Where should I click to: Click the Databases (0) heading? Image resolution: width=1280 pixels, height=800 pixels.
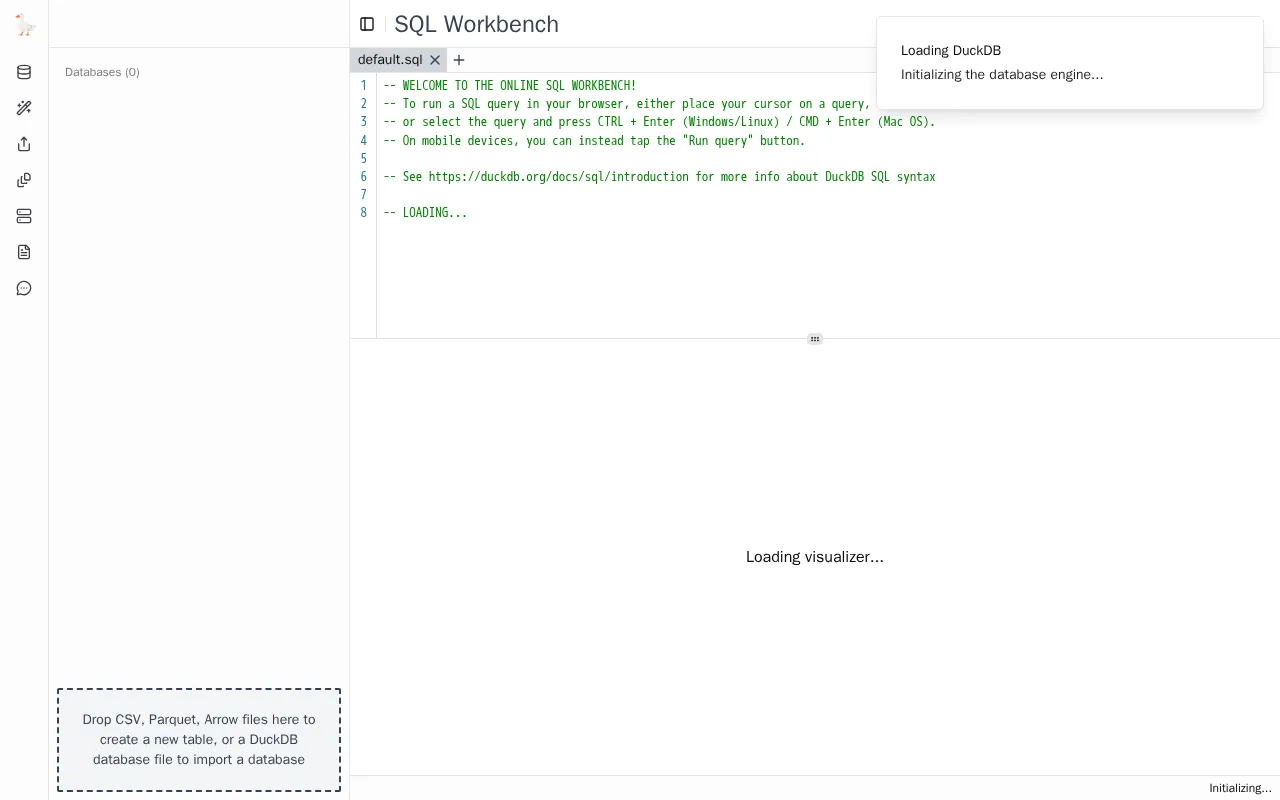point(102,72)
